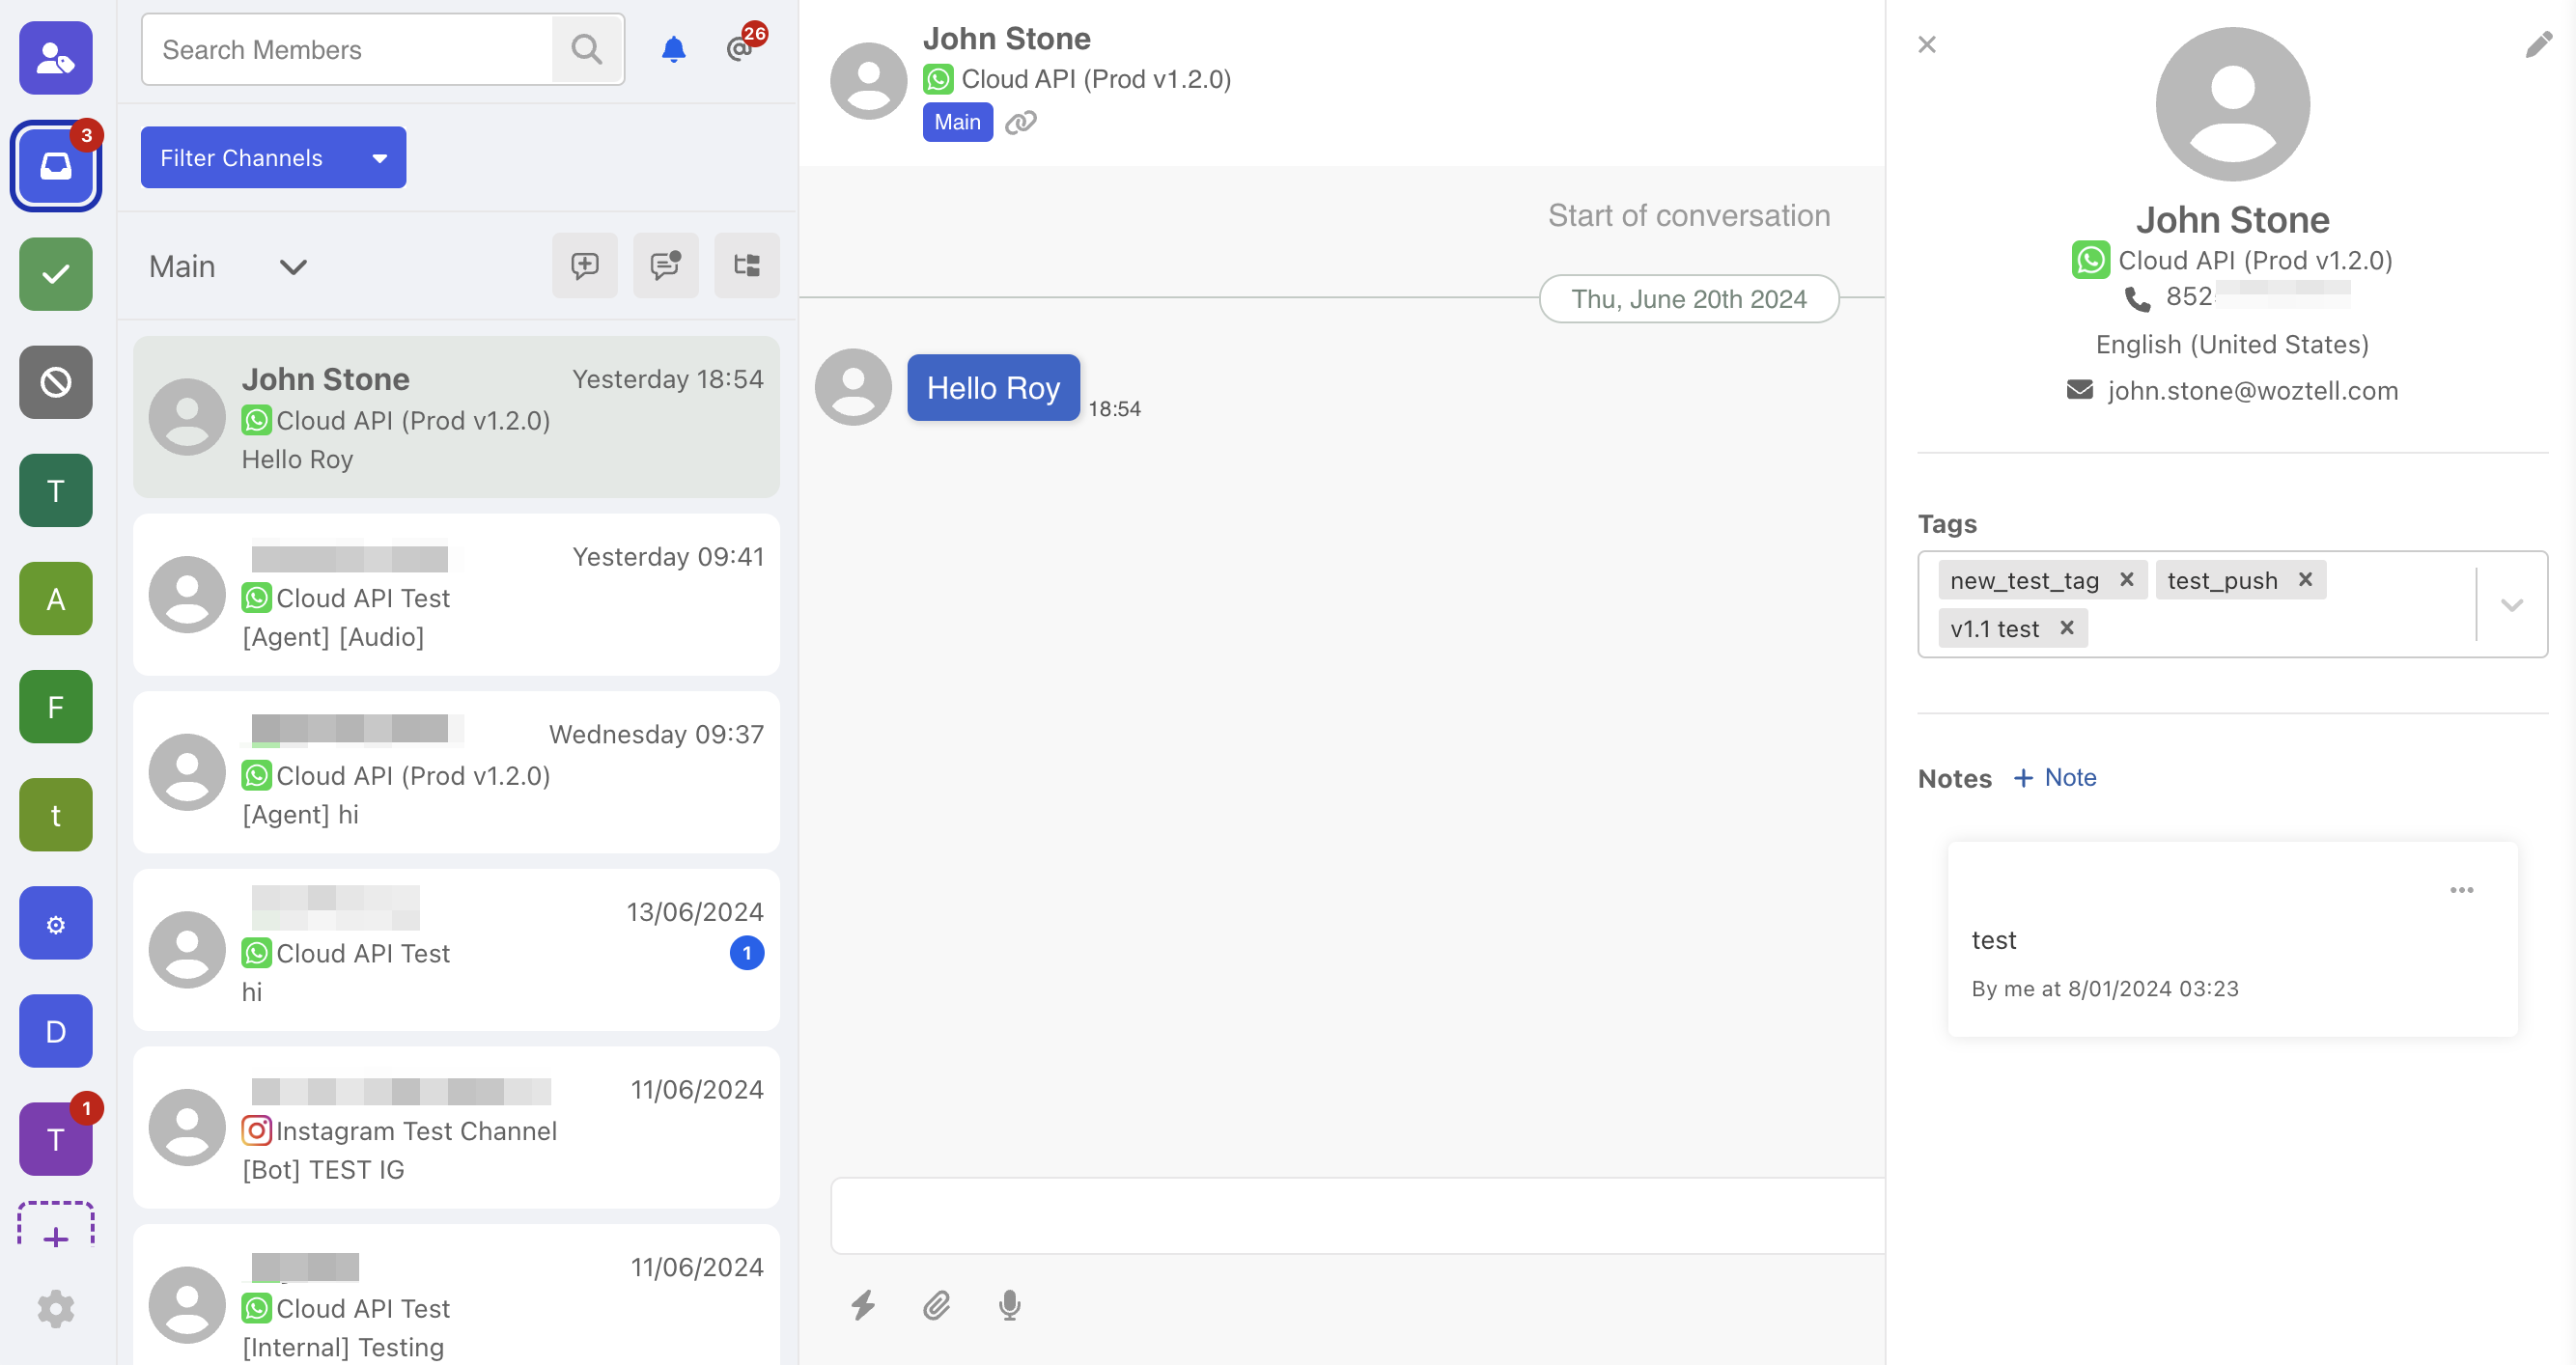
Task: Click the attachment paperclip icon
Action: [x=936, y=1305]
